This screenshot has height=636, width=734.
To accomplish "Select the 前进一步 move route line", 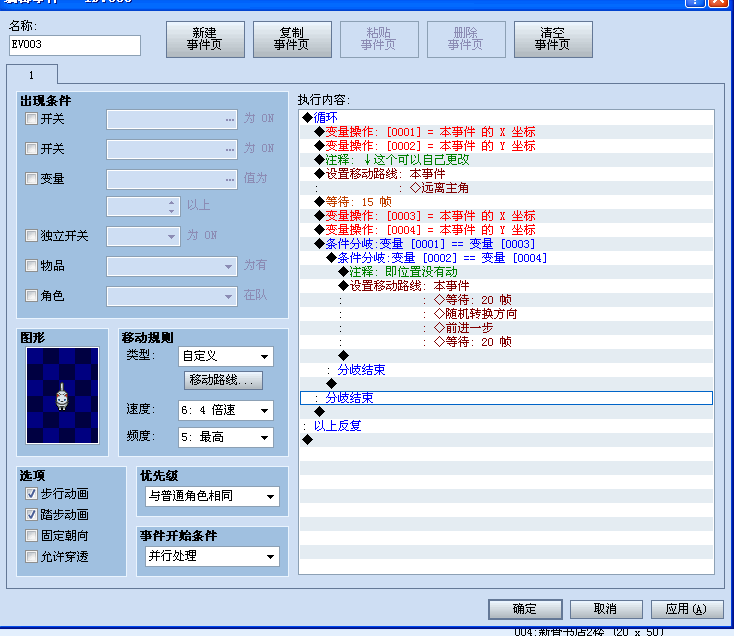I will click(506, 328).
